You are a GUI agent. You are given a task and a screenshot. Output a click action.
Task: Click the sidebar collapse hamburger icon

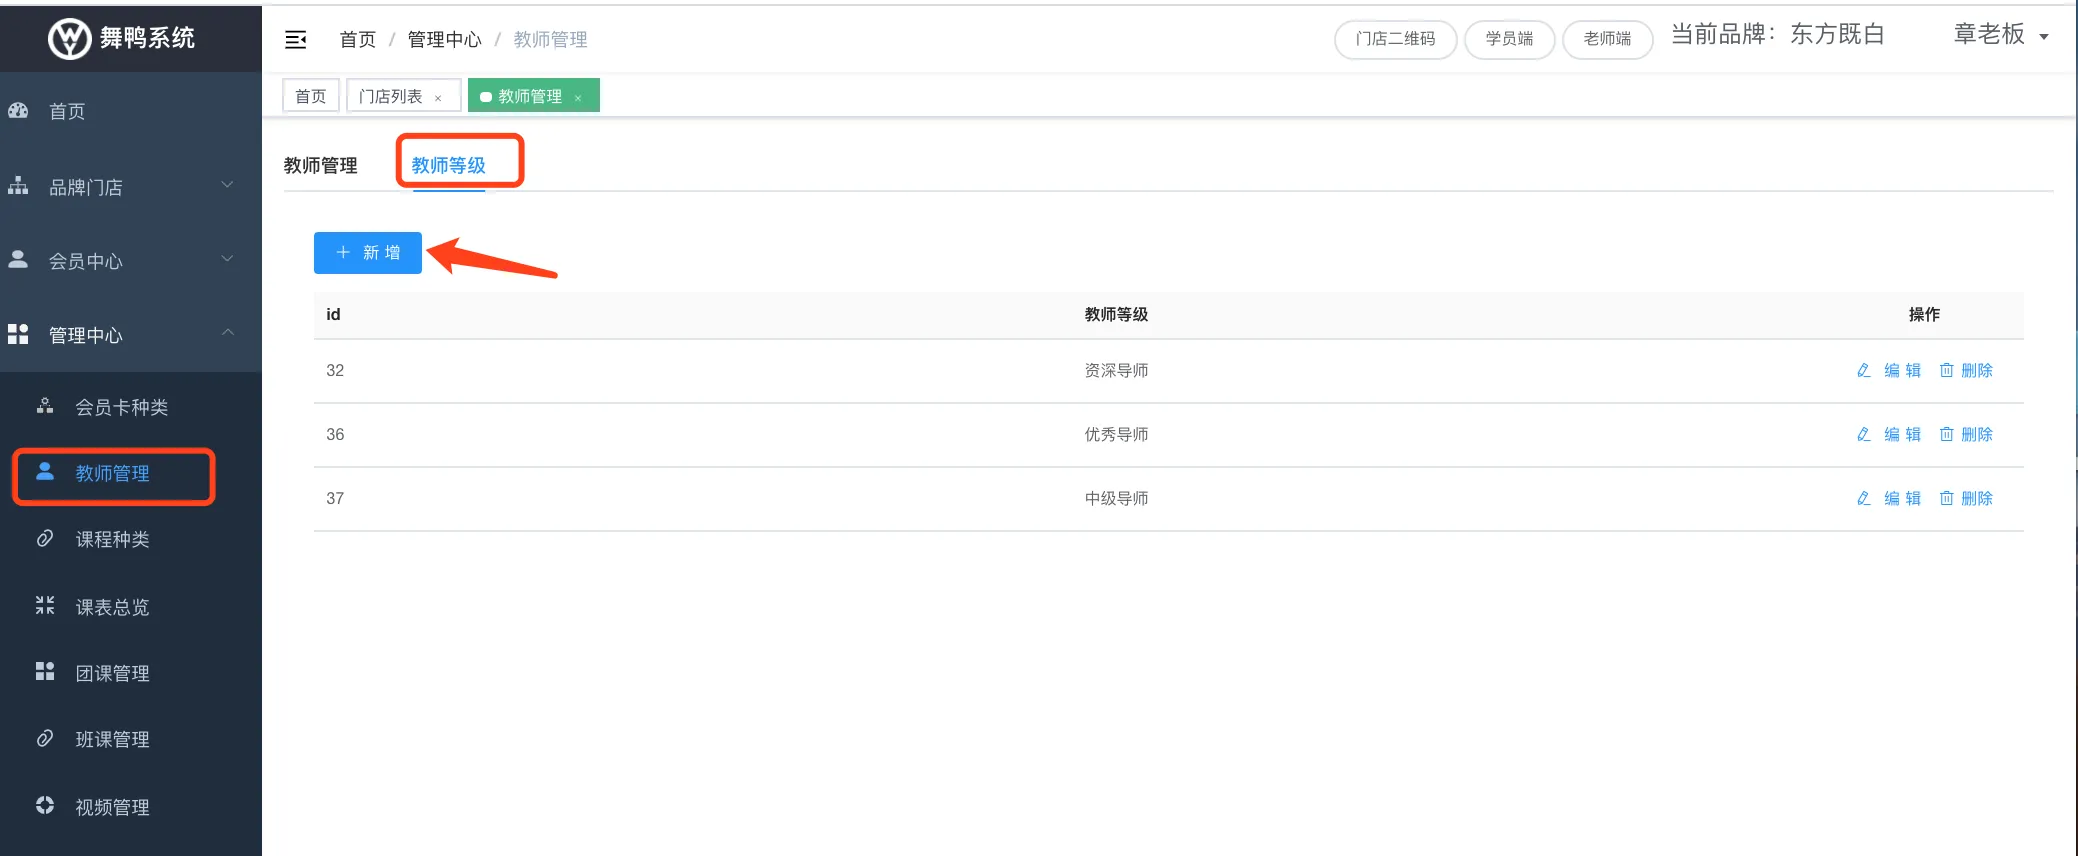click(296, 40)
